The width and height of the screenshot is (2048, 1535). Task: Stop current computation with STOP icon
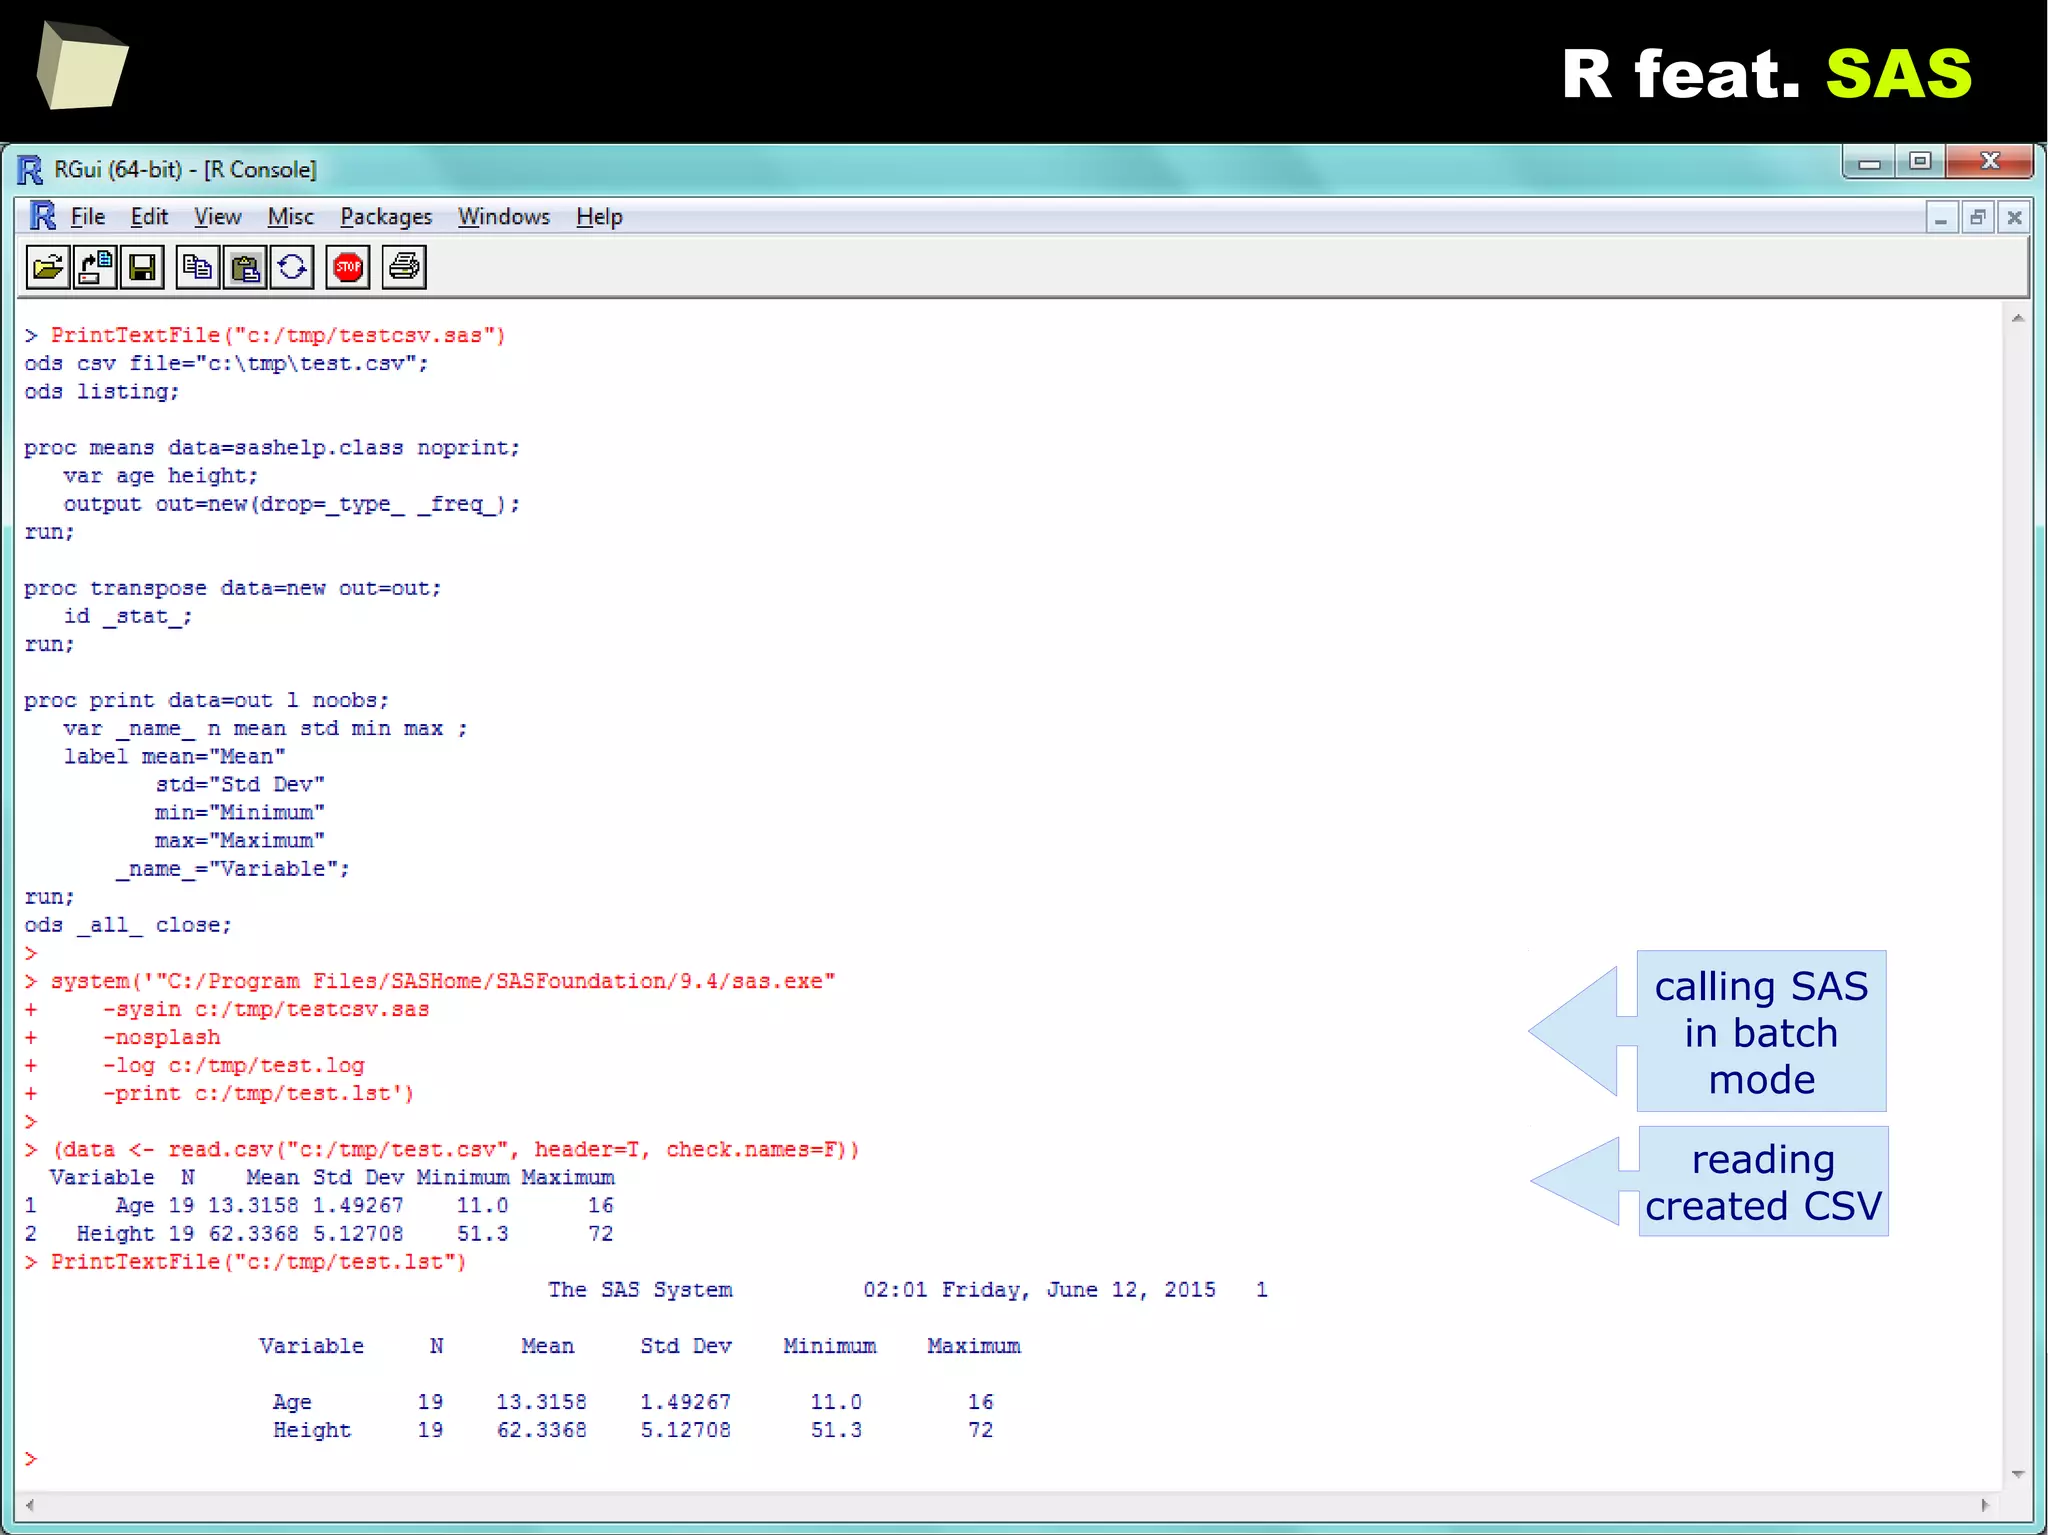(348, 267)
